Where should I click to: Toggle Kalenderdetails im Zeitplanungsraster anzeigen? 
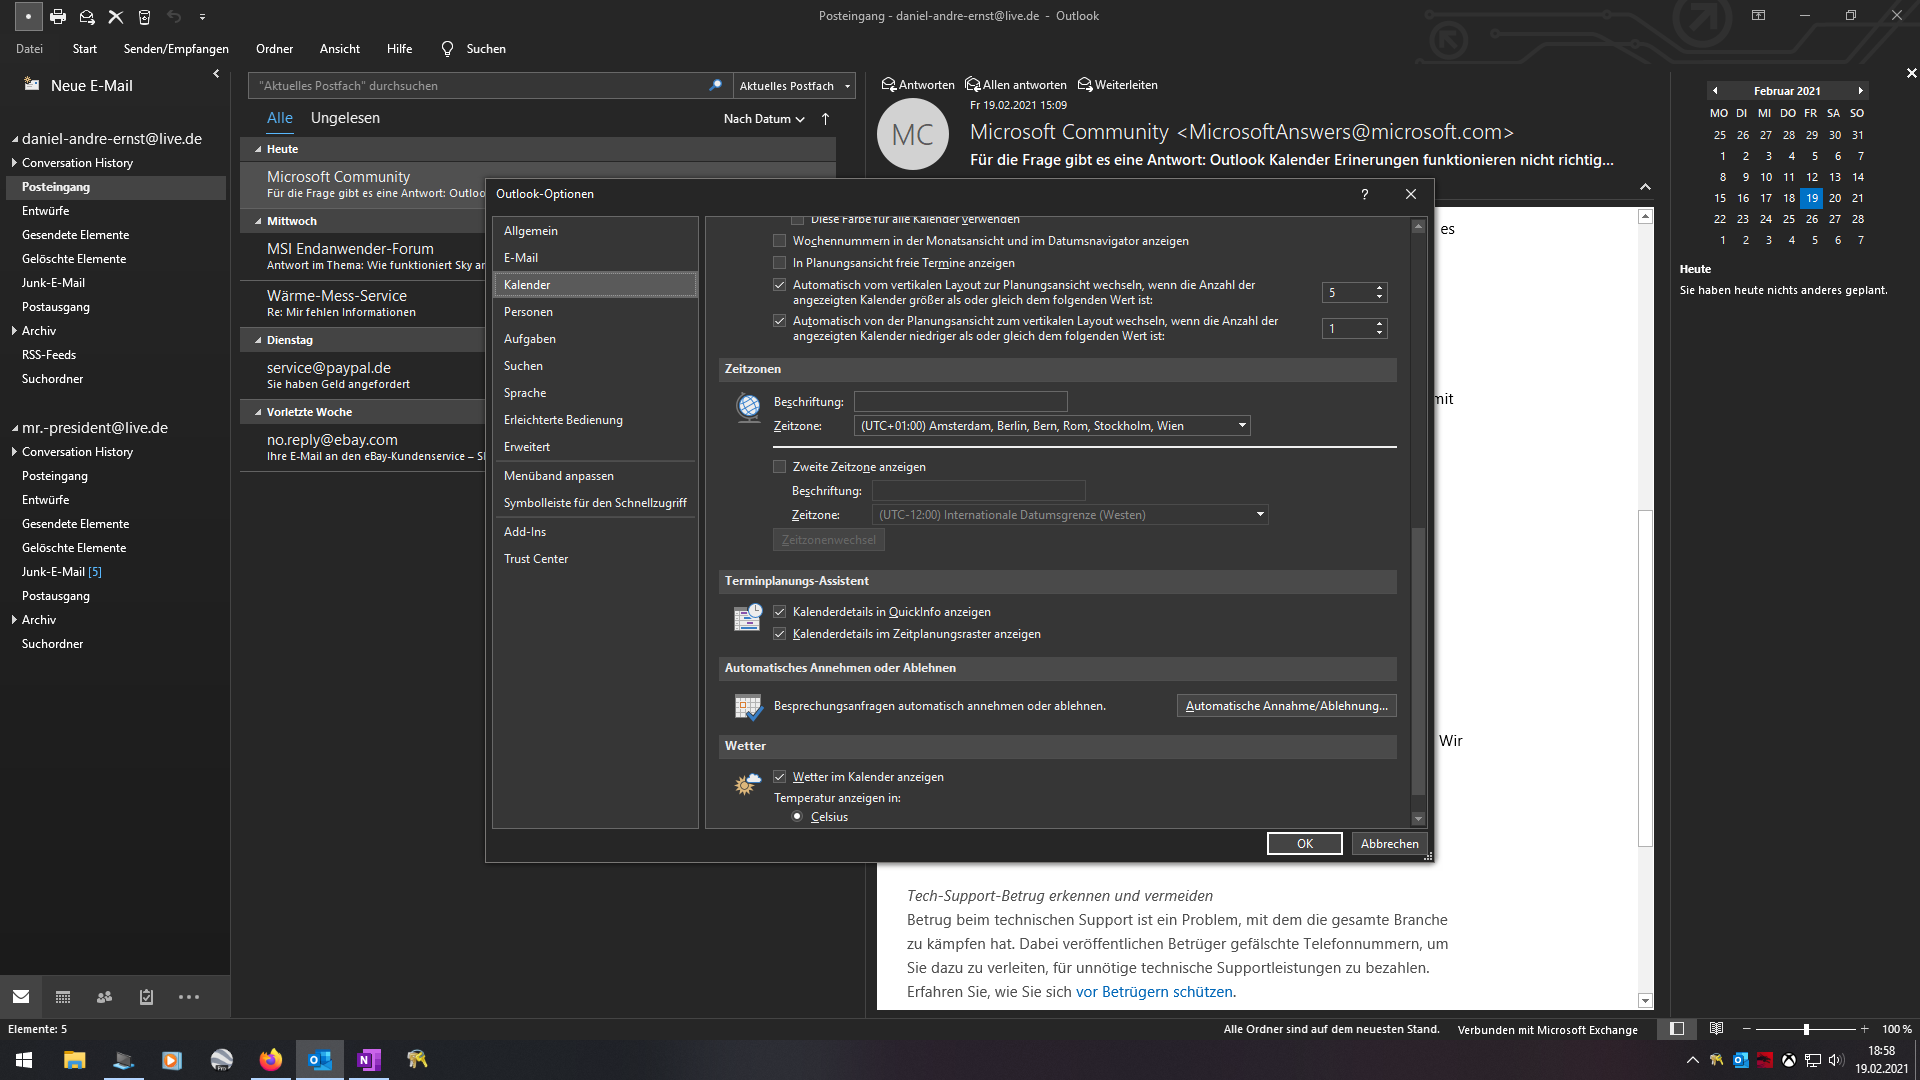pyautogui.click(x=780, y=634)
